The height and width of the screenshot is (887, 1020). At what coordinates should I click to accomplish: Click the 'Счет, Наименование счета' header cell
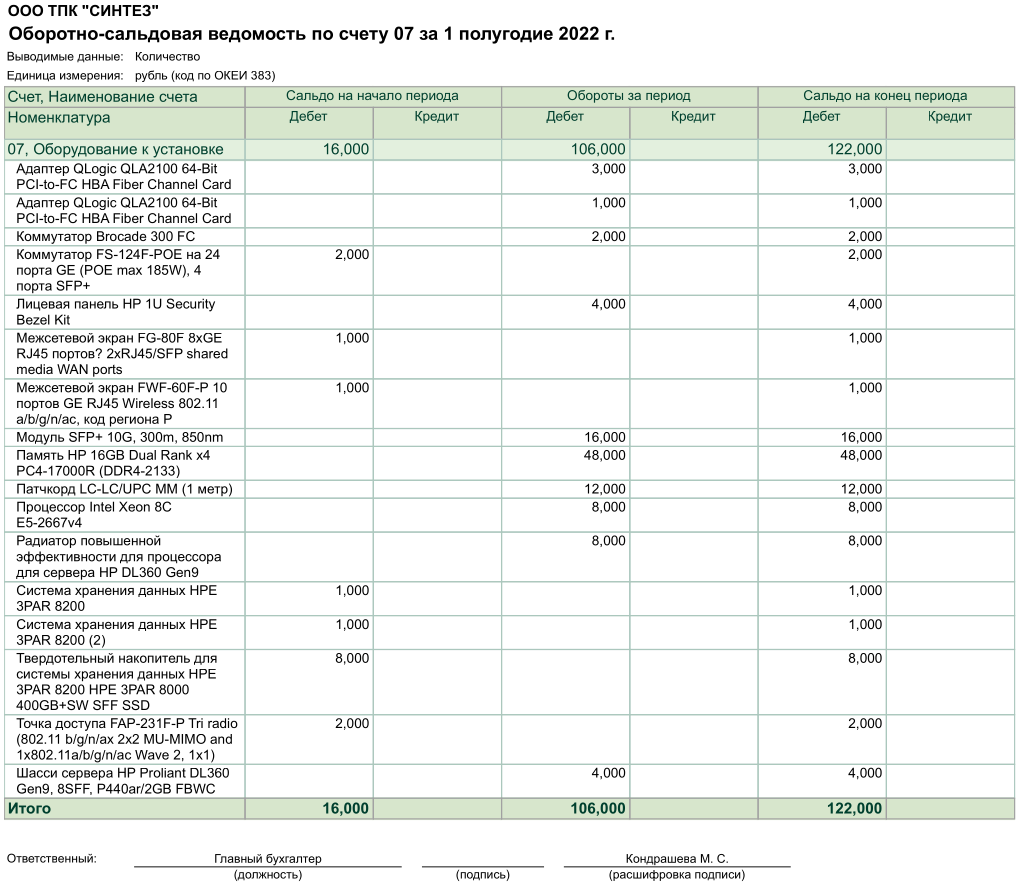point(124,97)
